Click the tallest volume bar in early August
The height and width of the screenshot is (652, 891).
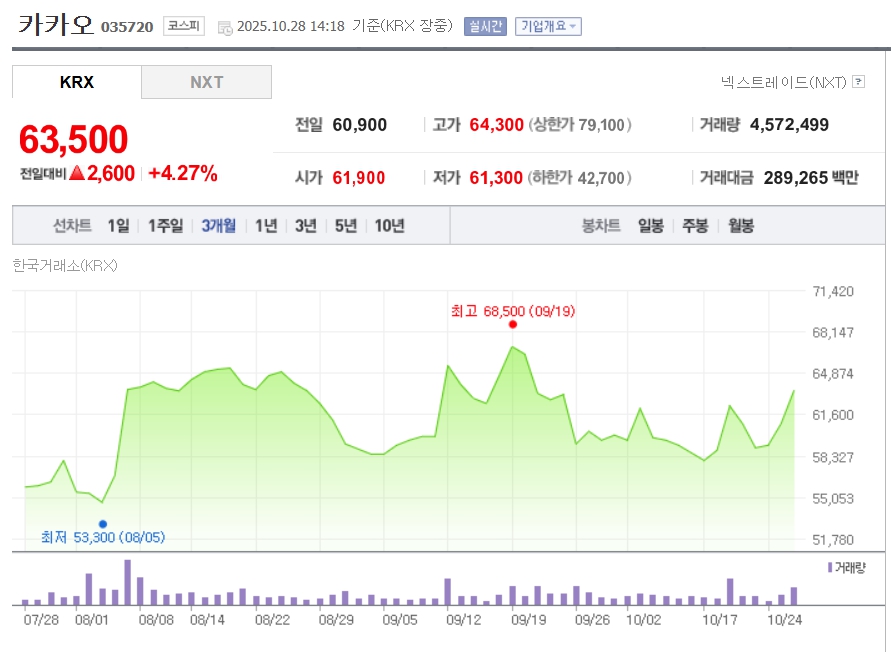click(127, 583)
